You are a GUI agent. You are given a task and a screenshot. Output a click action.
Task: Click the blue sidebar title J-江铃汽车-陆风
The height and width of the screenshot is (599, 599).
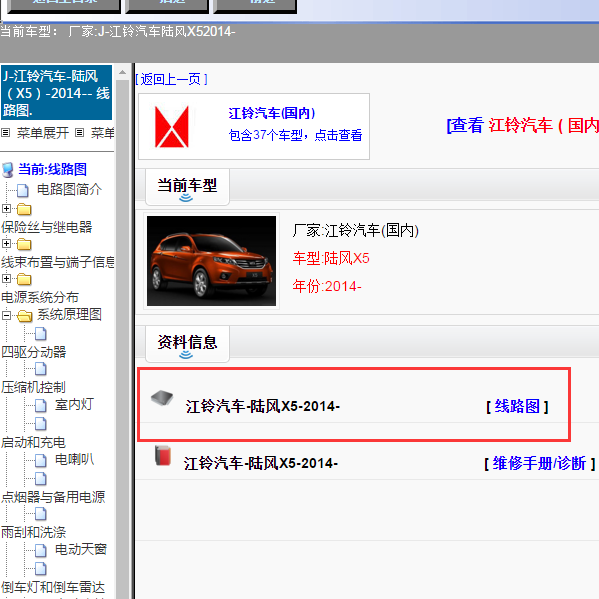click(57, 93)
